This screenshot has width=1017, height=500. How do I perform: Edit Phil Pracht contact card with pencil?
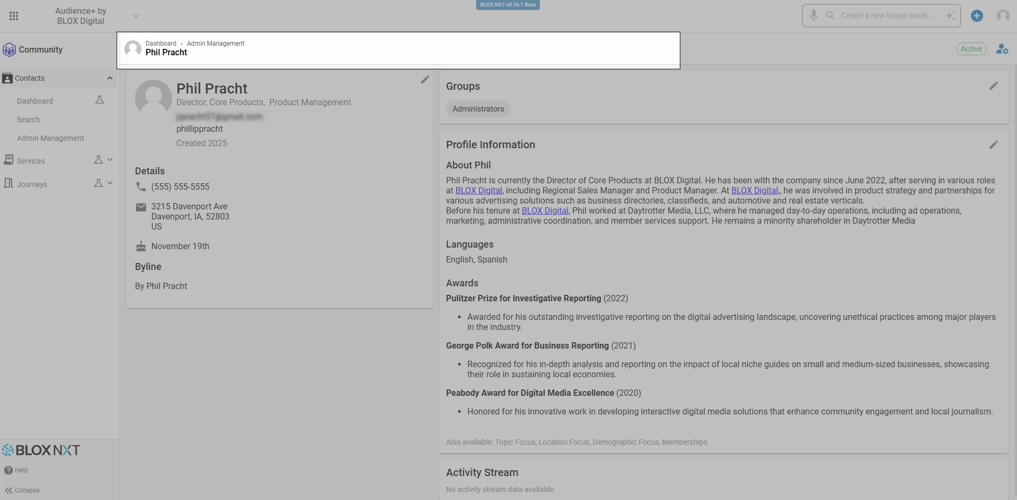[425, 79]
